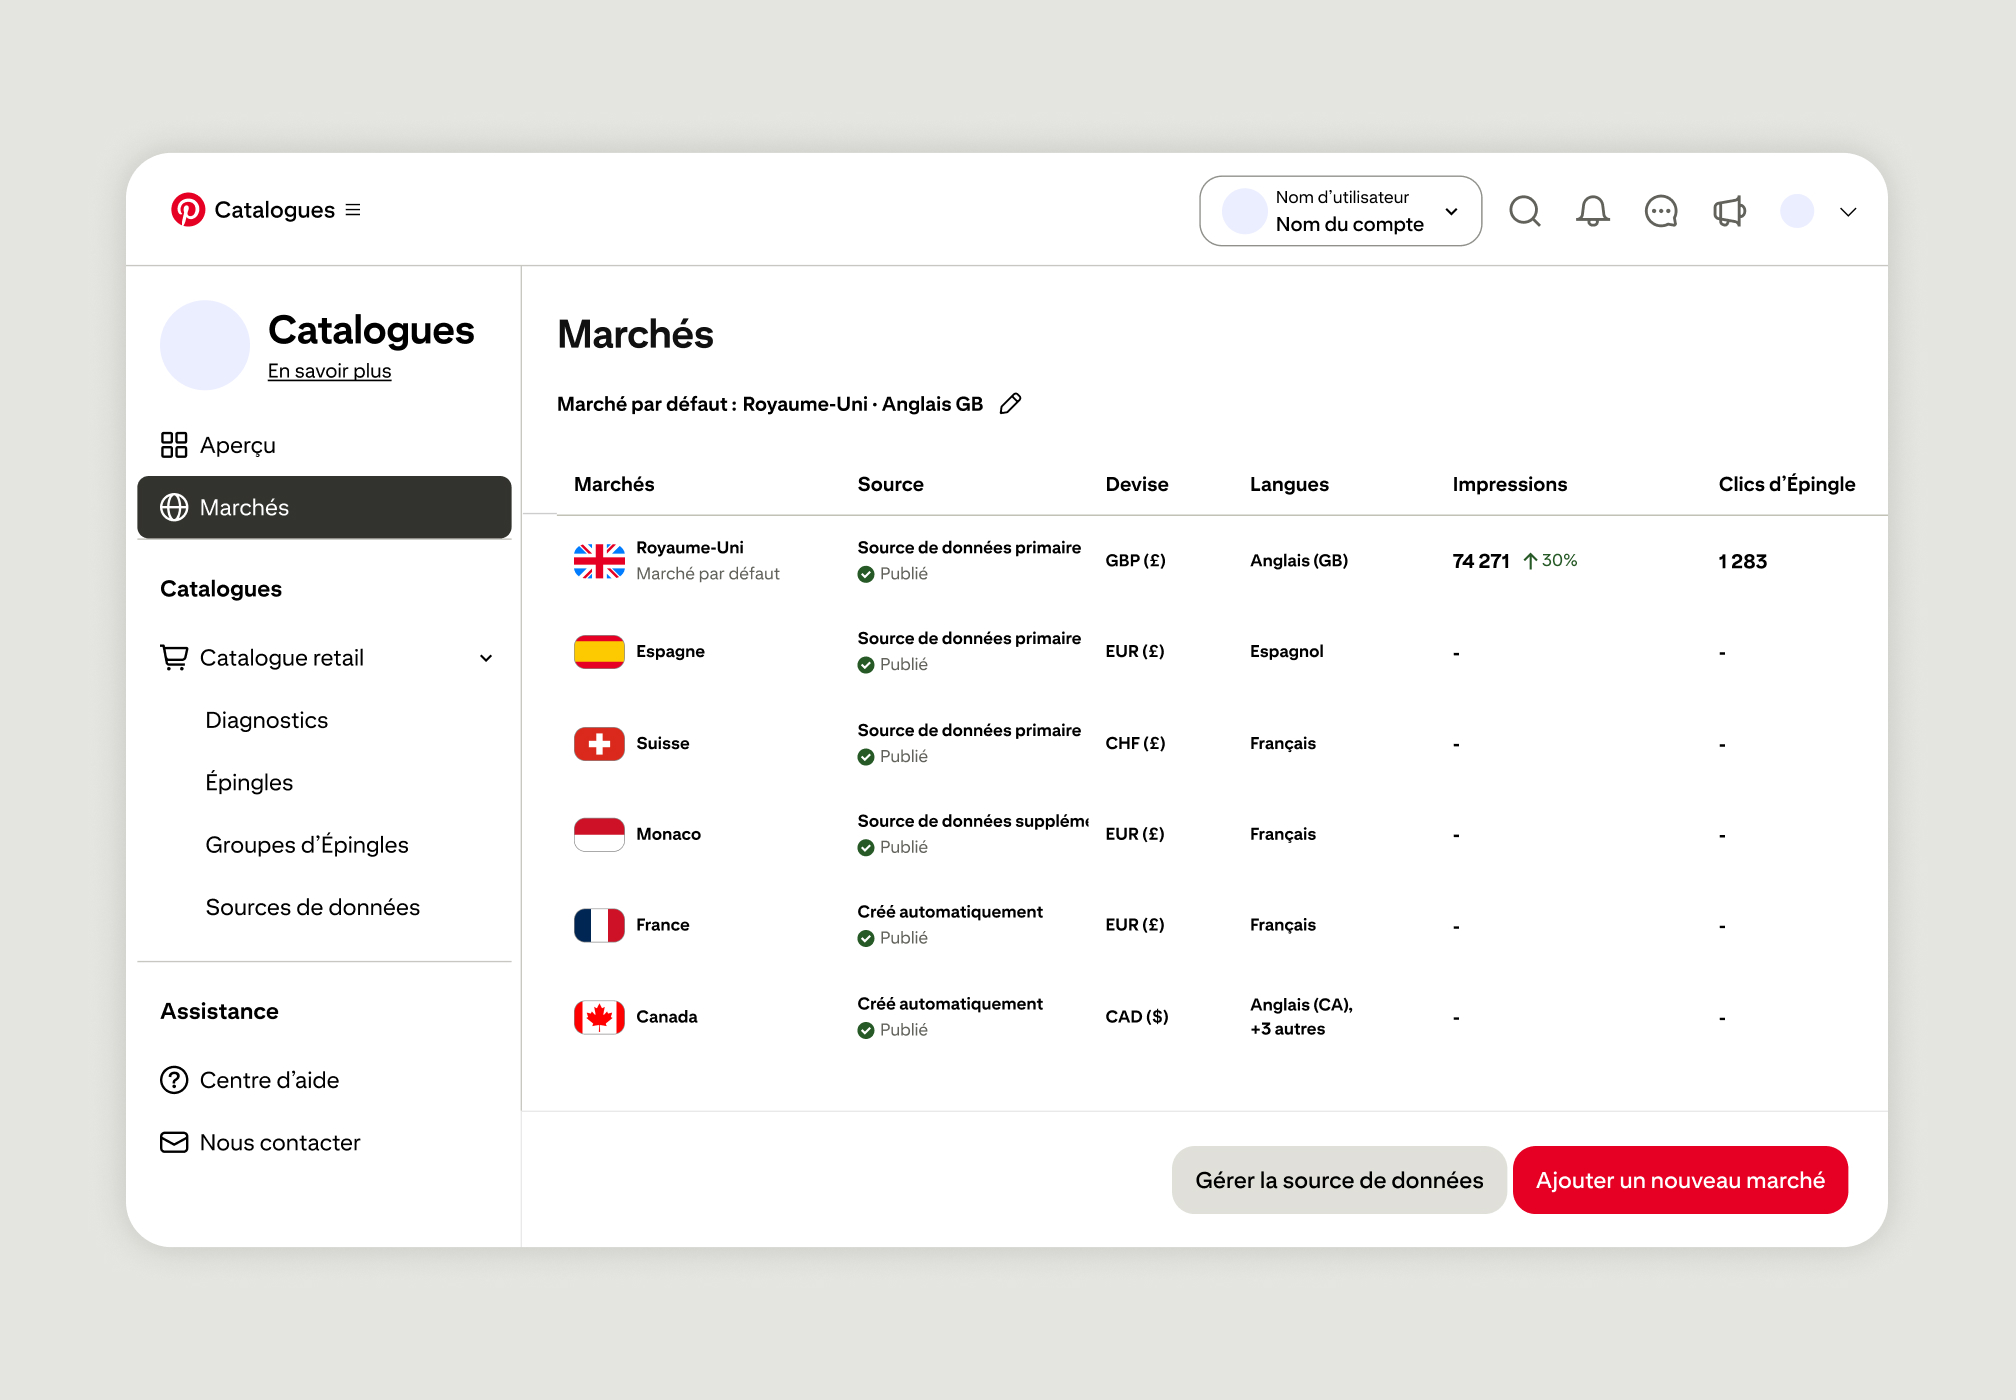
Task: Select Marchés in sidebar
Action: tap(324, 507)
